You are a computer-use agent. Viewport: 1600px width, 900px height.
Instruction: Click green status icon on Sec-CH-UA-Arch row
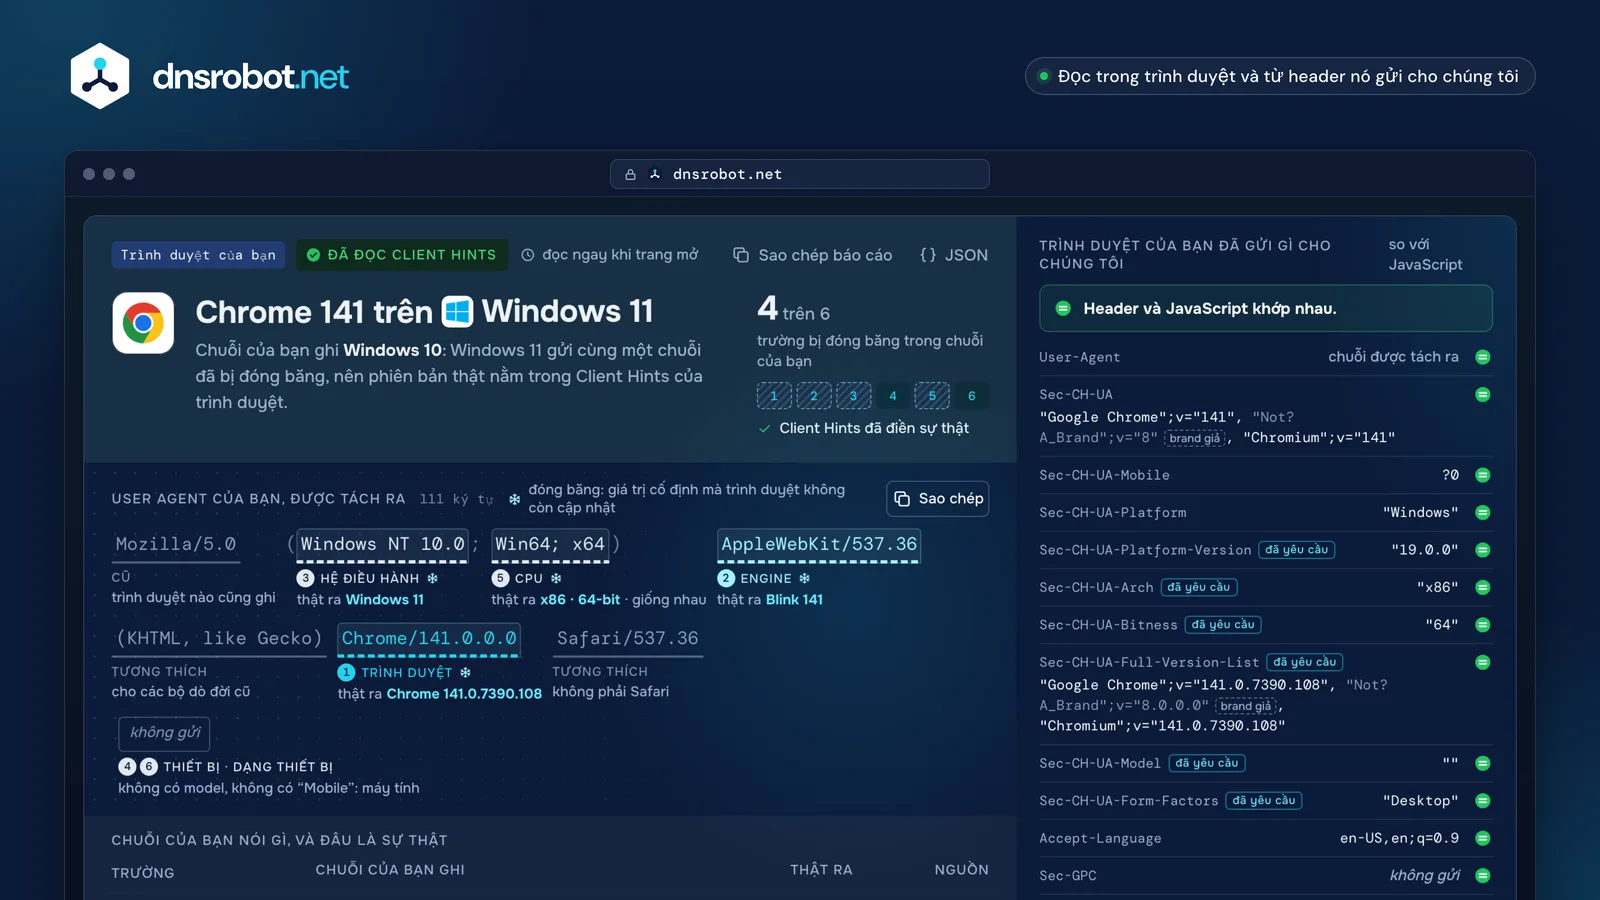[1483, 587]
